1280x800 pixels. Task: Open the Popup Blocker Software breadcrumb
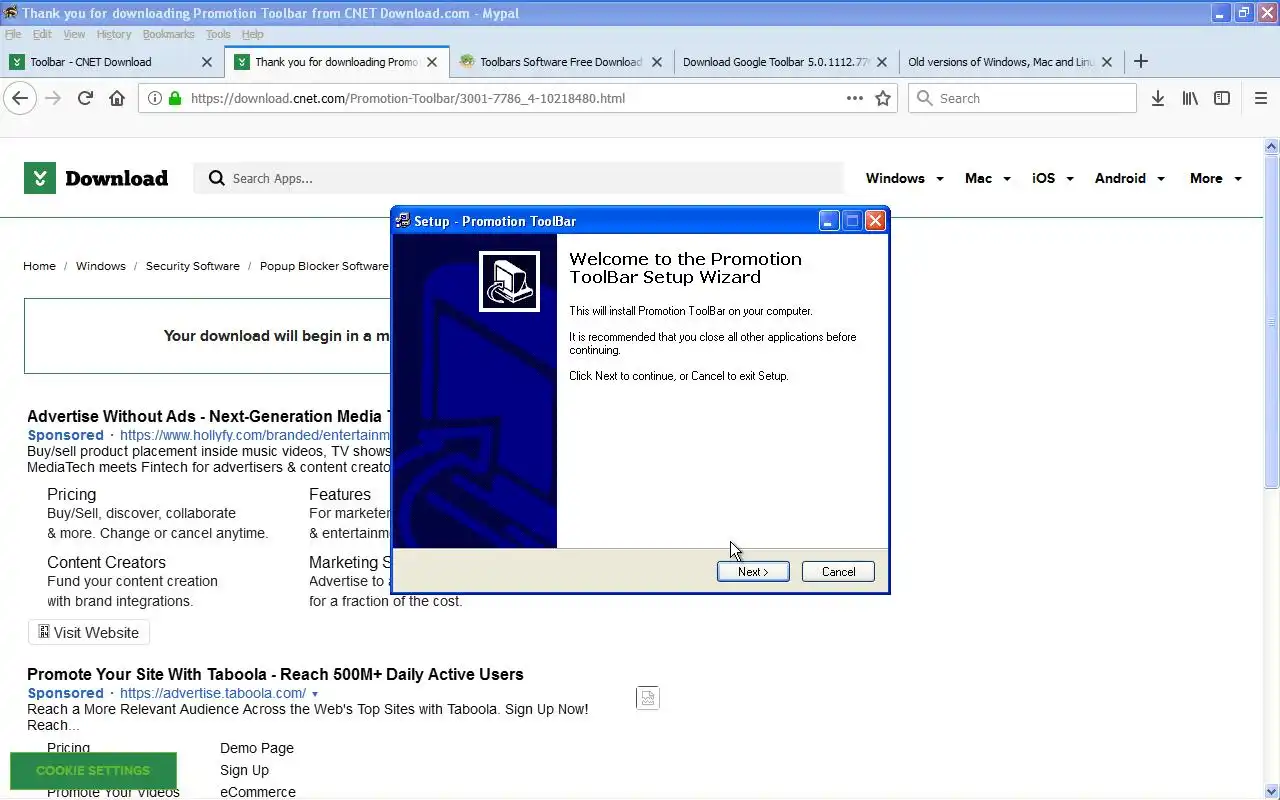tap(324, 266)
